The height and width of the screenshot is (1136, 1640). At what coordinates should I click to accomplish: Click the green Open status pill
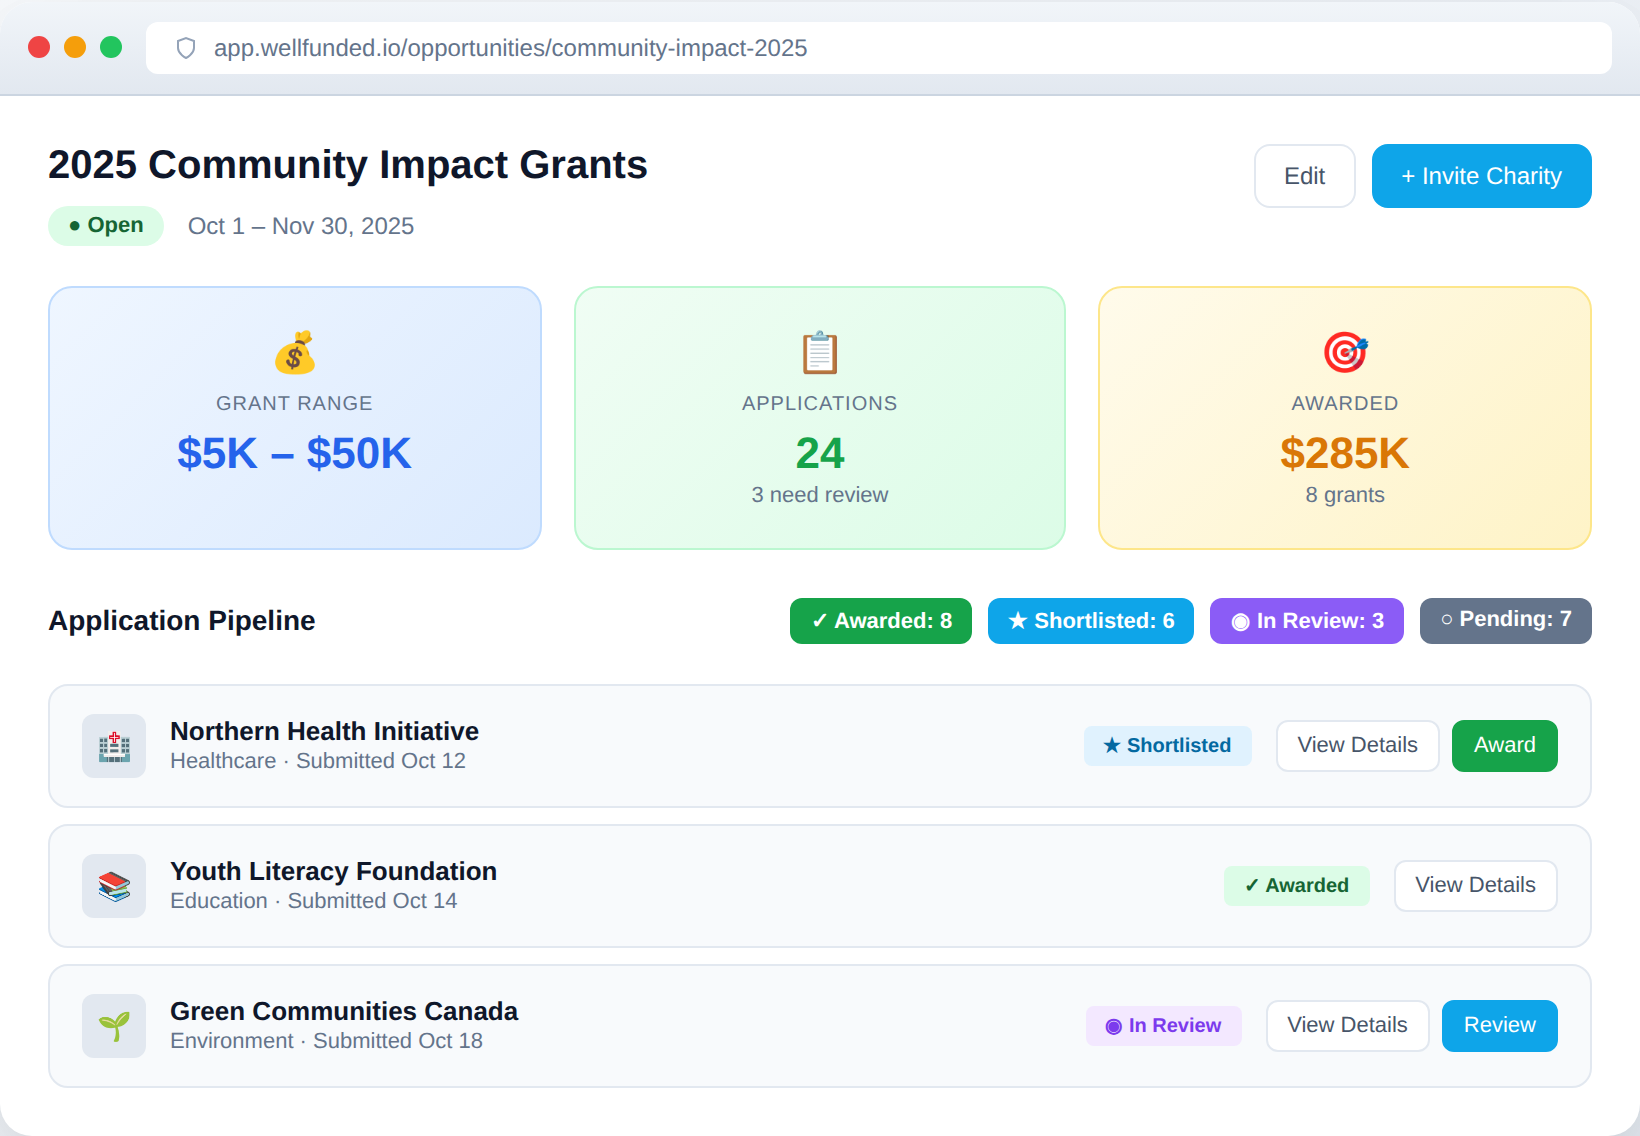(105, 225)
